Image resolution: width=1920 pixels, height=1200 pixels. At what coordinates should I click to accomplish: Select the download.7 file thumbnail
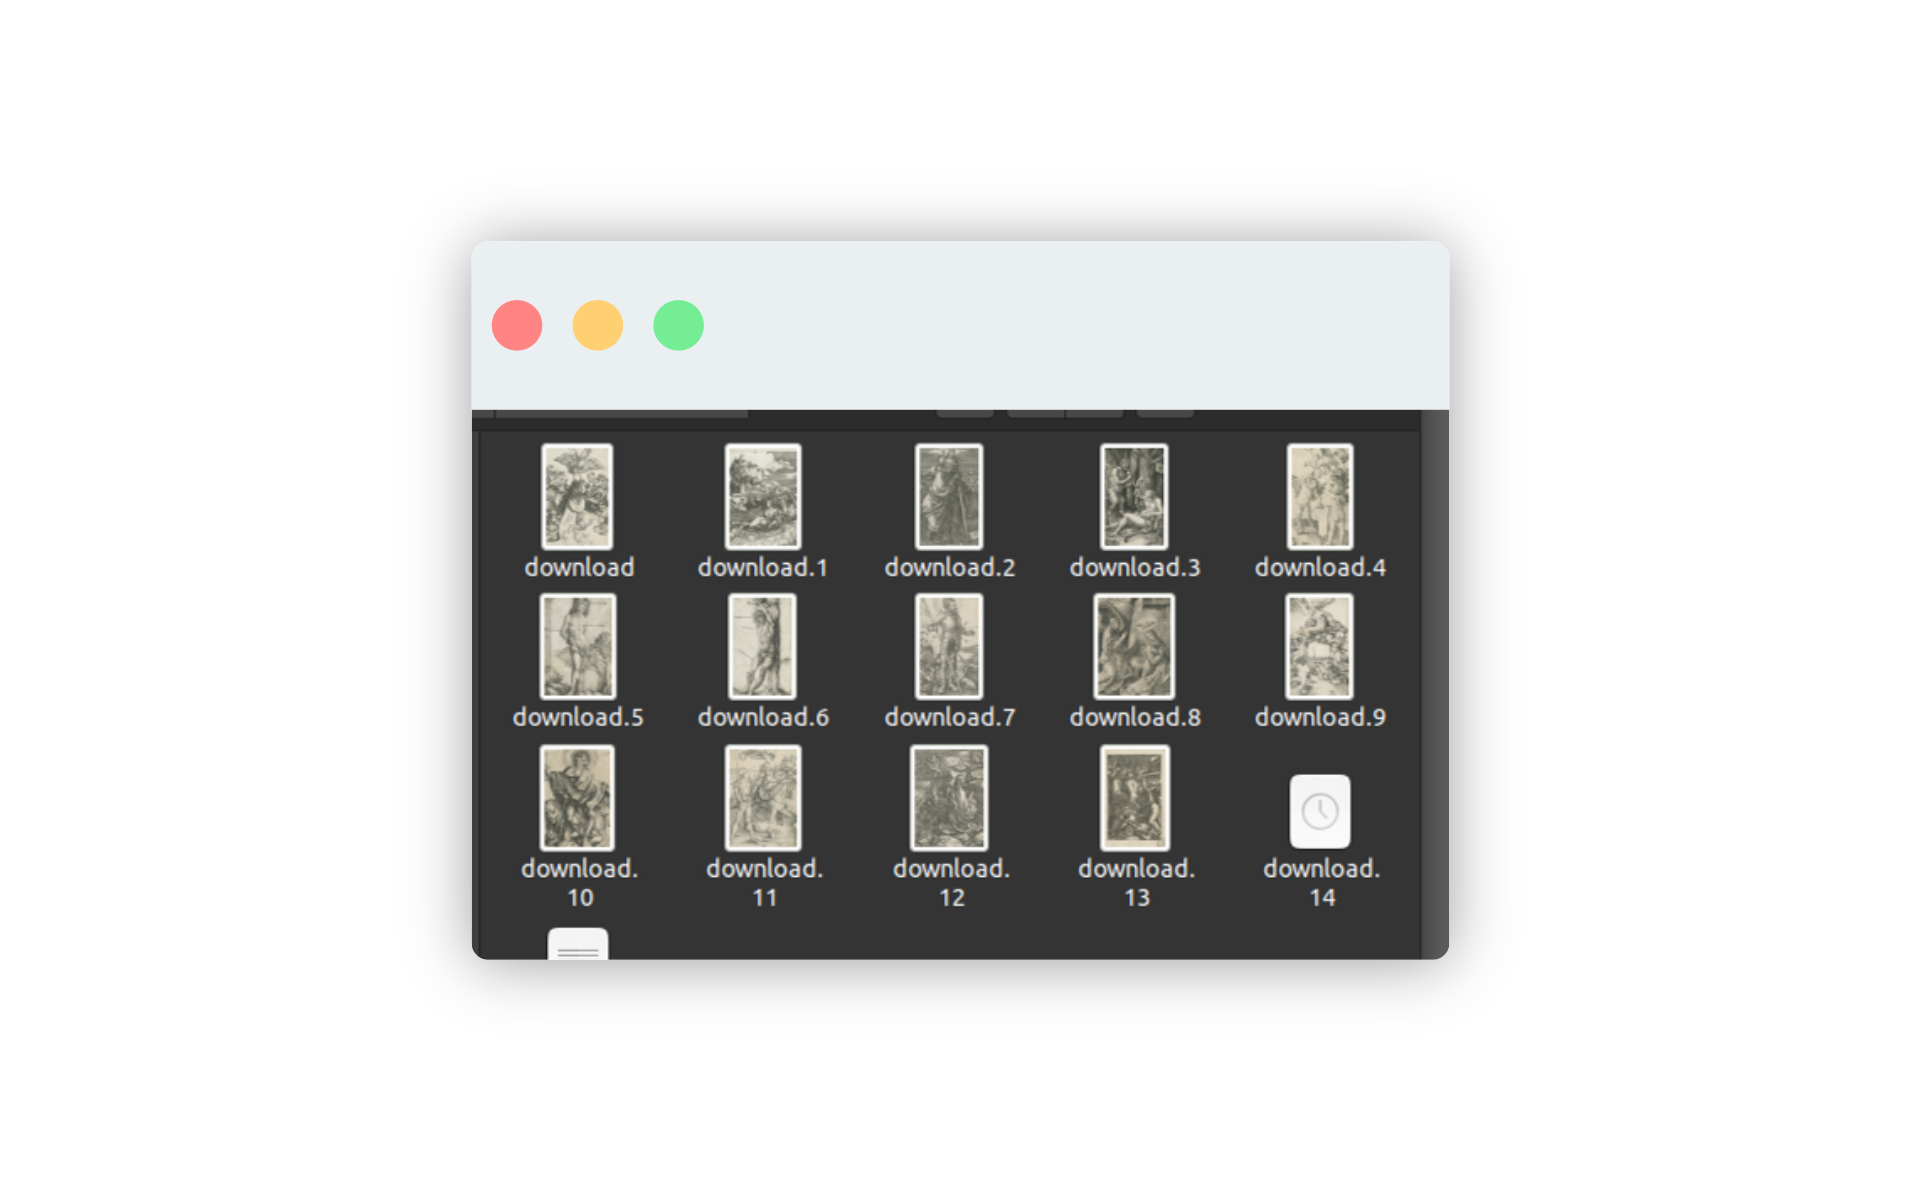click(949, 647)
